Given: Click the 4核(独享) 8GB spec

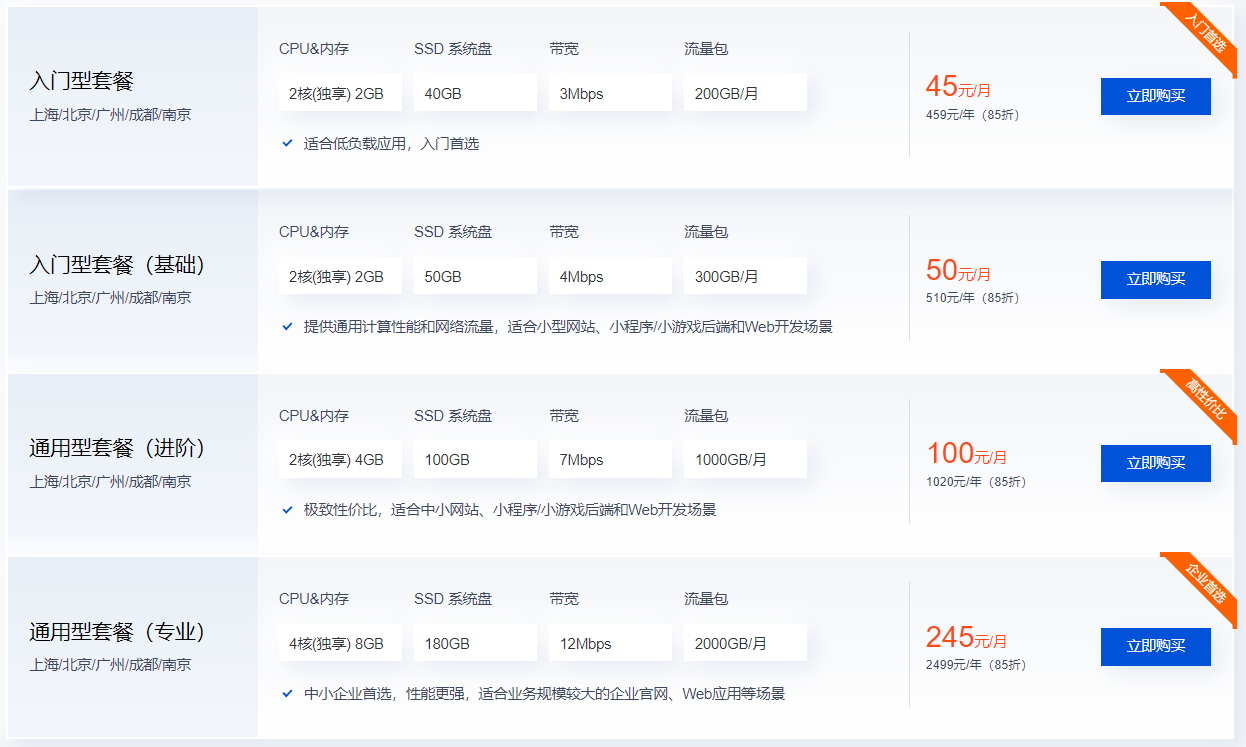Looking at the screenshot, I should 340,643.
